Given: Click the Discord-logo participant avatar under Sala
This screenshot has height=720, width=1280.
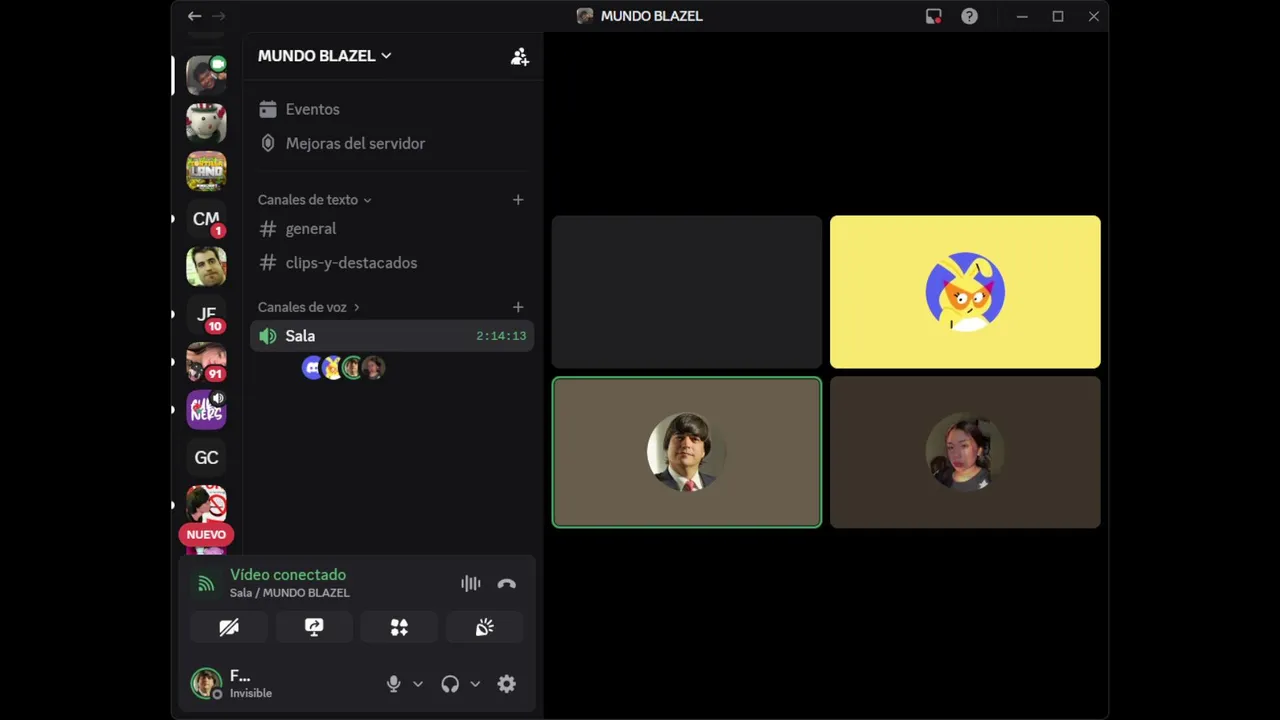Looking at the screenshot, I should (x=313, y=368).
